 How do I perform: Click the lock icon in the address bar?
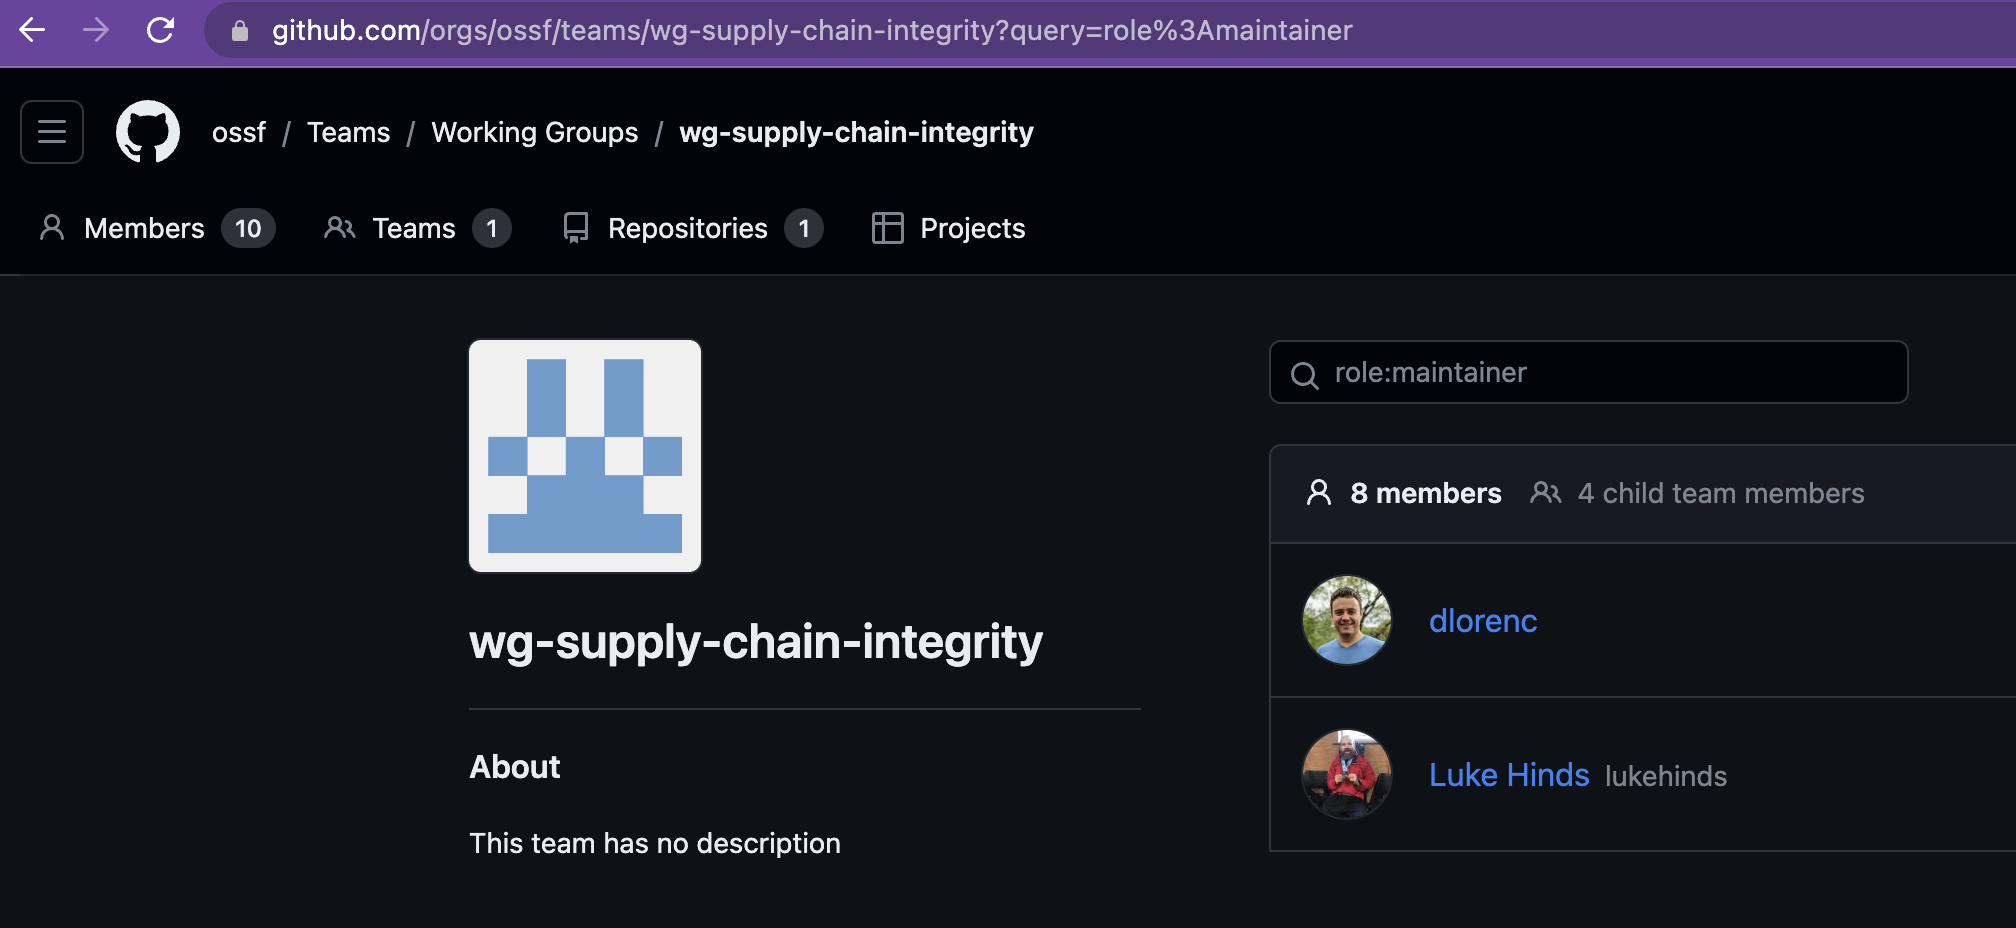(238, 31)
